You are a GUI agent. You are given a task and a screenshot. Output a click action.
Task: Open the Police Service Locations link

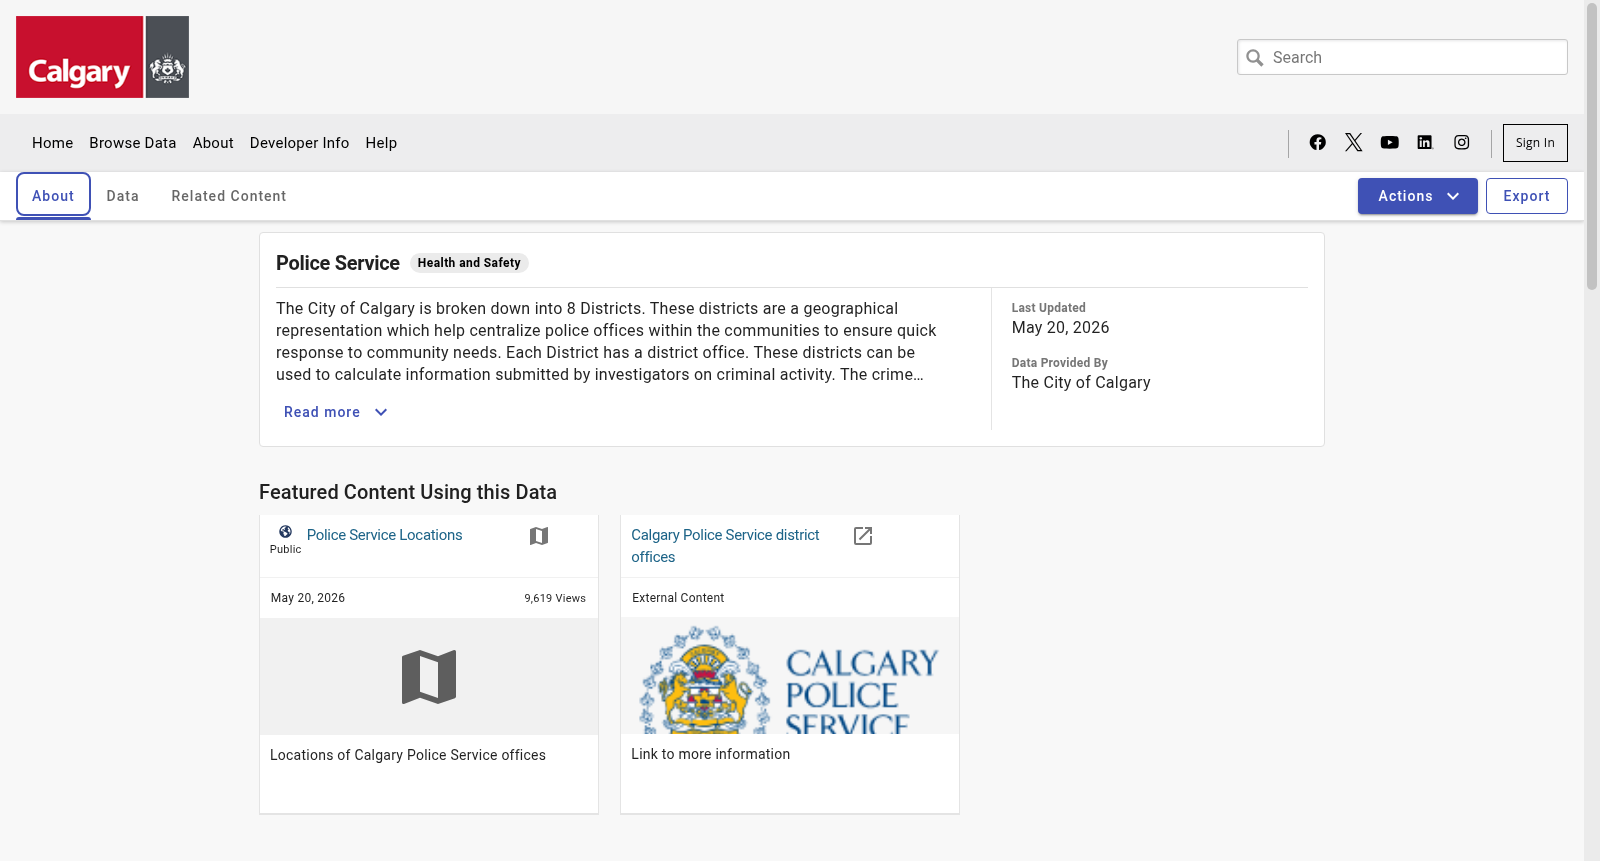click(385, 535)
